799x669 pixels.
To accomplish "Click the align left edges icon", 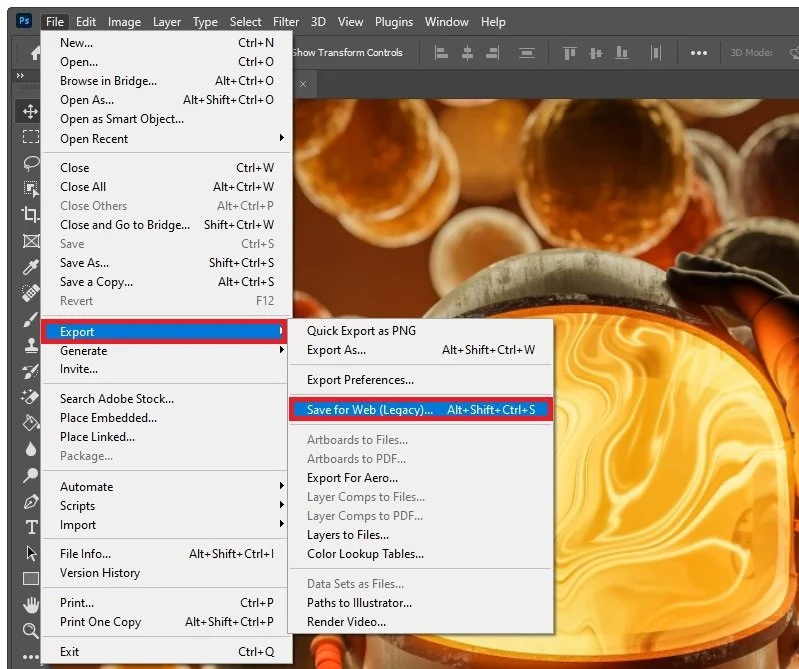I will pos(441,52).
